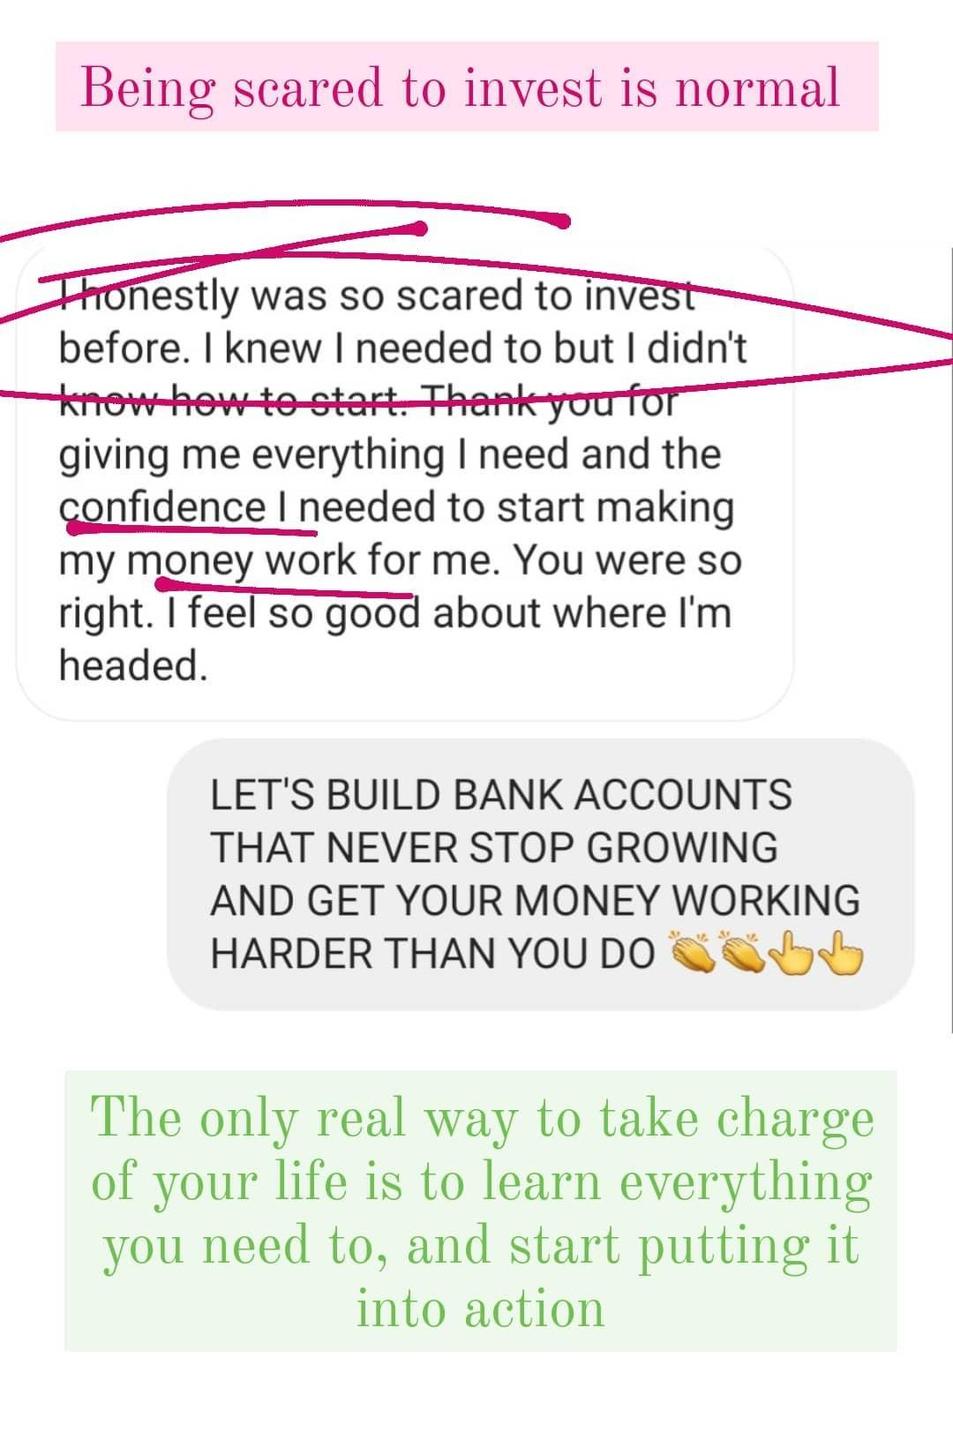Click 'THAT NEVER STOP GROWING' text line

pos(494,848)
